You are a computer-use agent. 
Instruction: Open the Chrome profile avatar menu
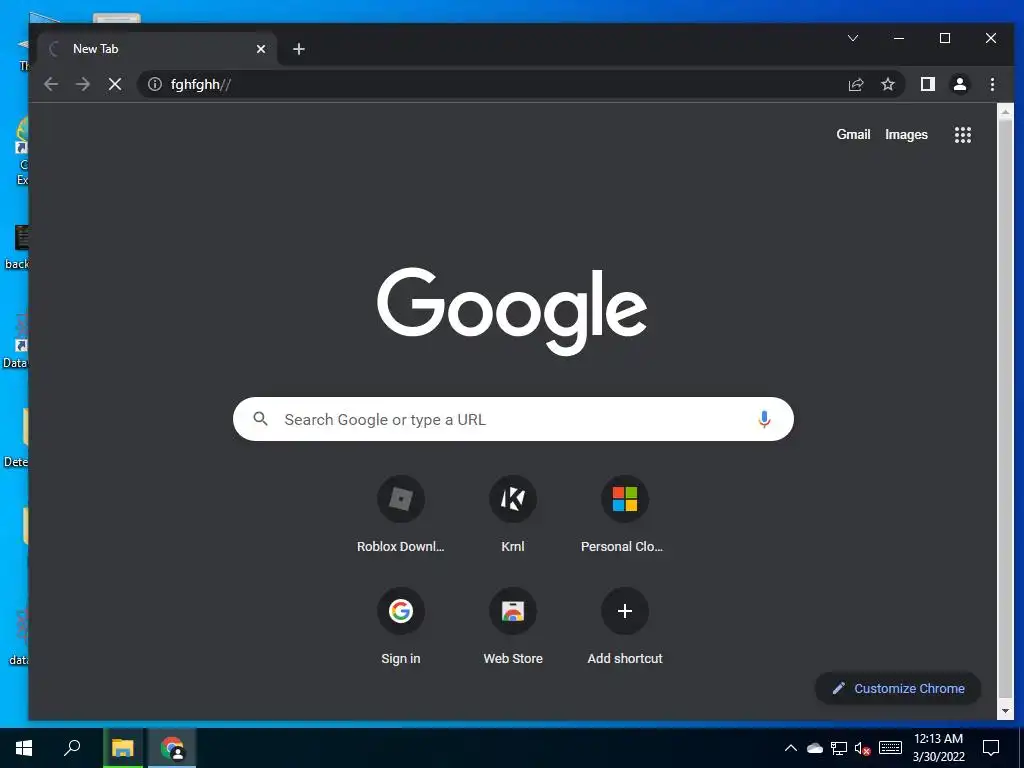(x=960, y=84)
